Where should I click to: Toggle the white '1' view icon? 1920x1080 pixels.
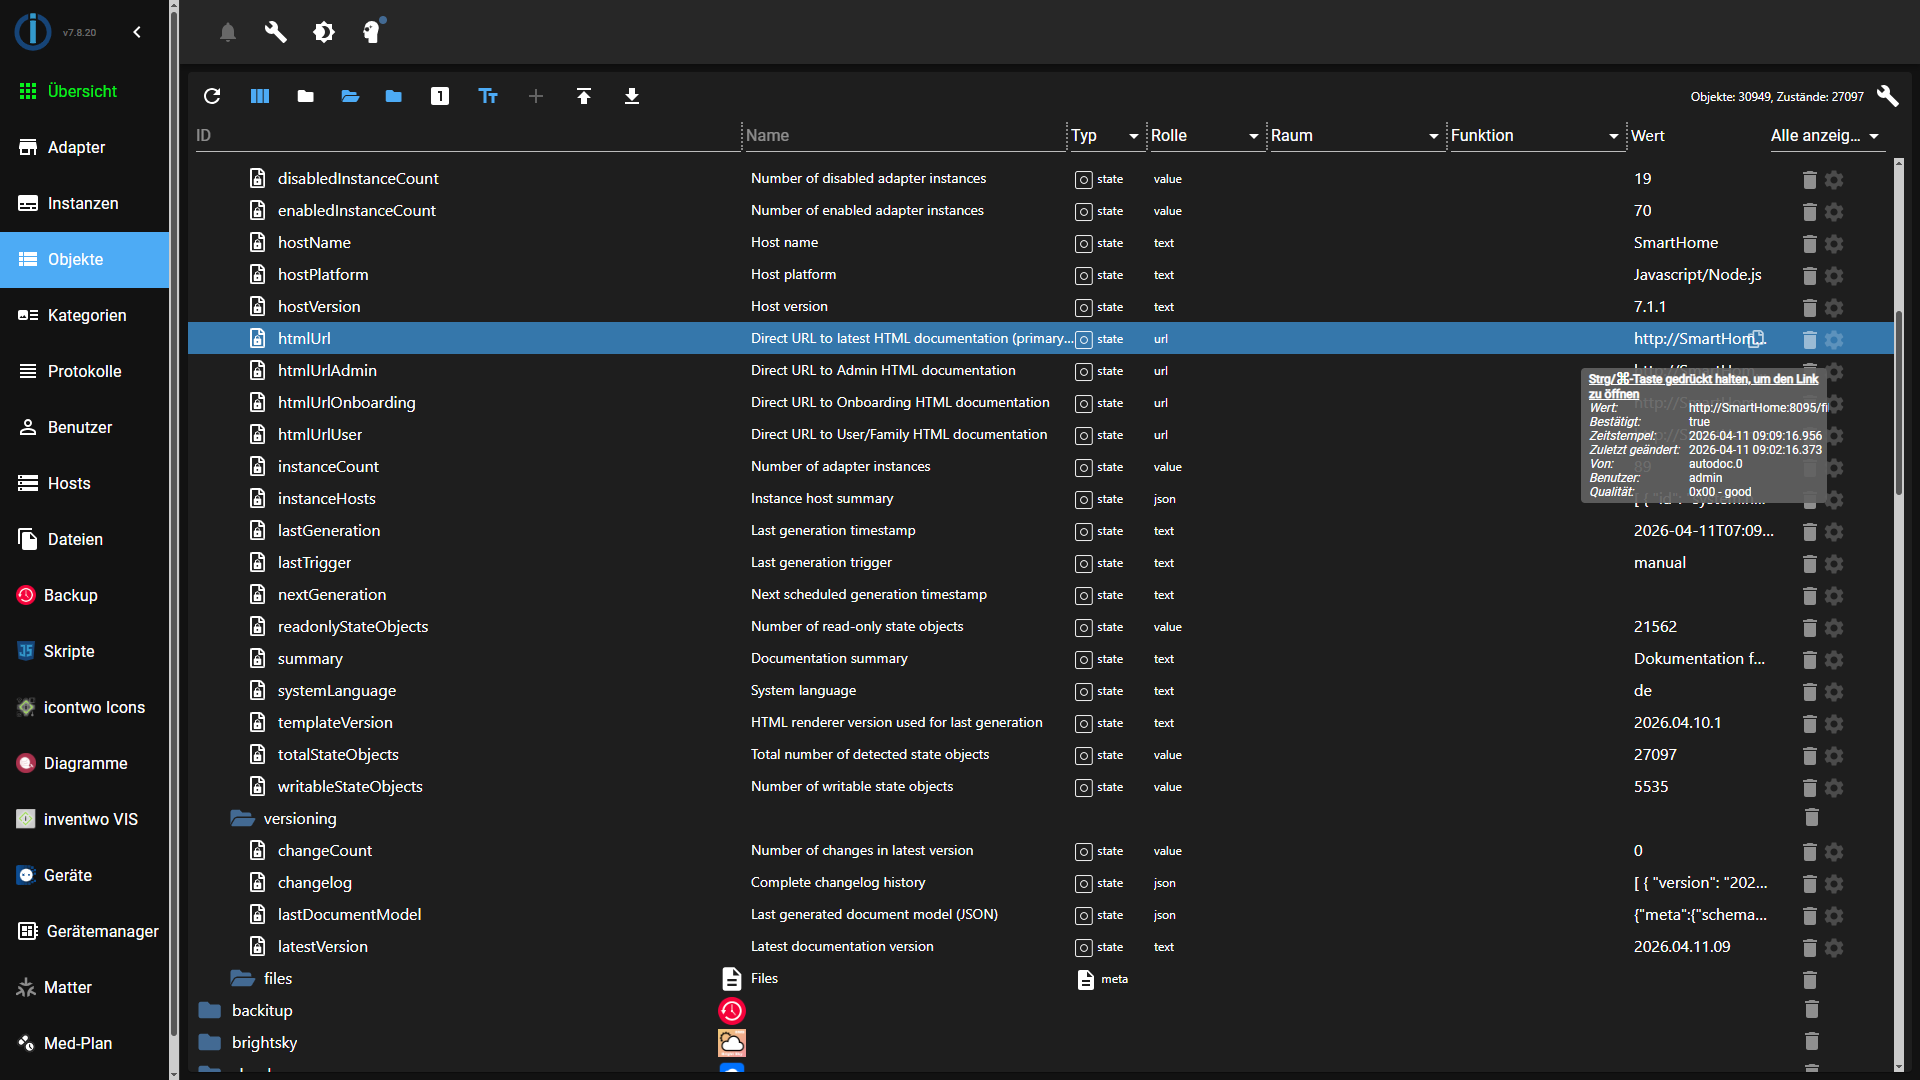pyautogui.click(x=440, y=96)
